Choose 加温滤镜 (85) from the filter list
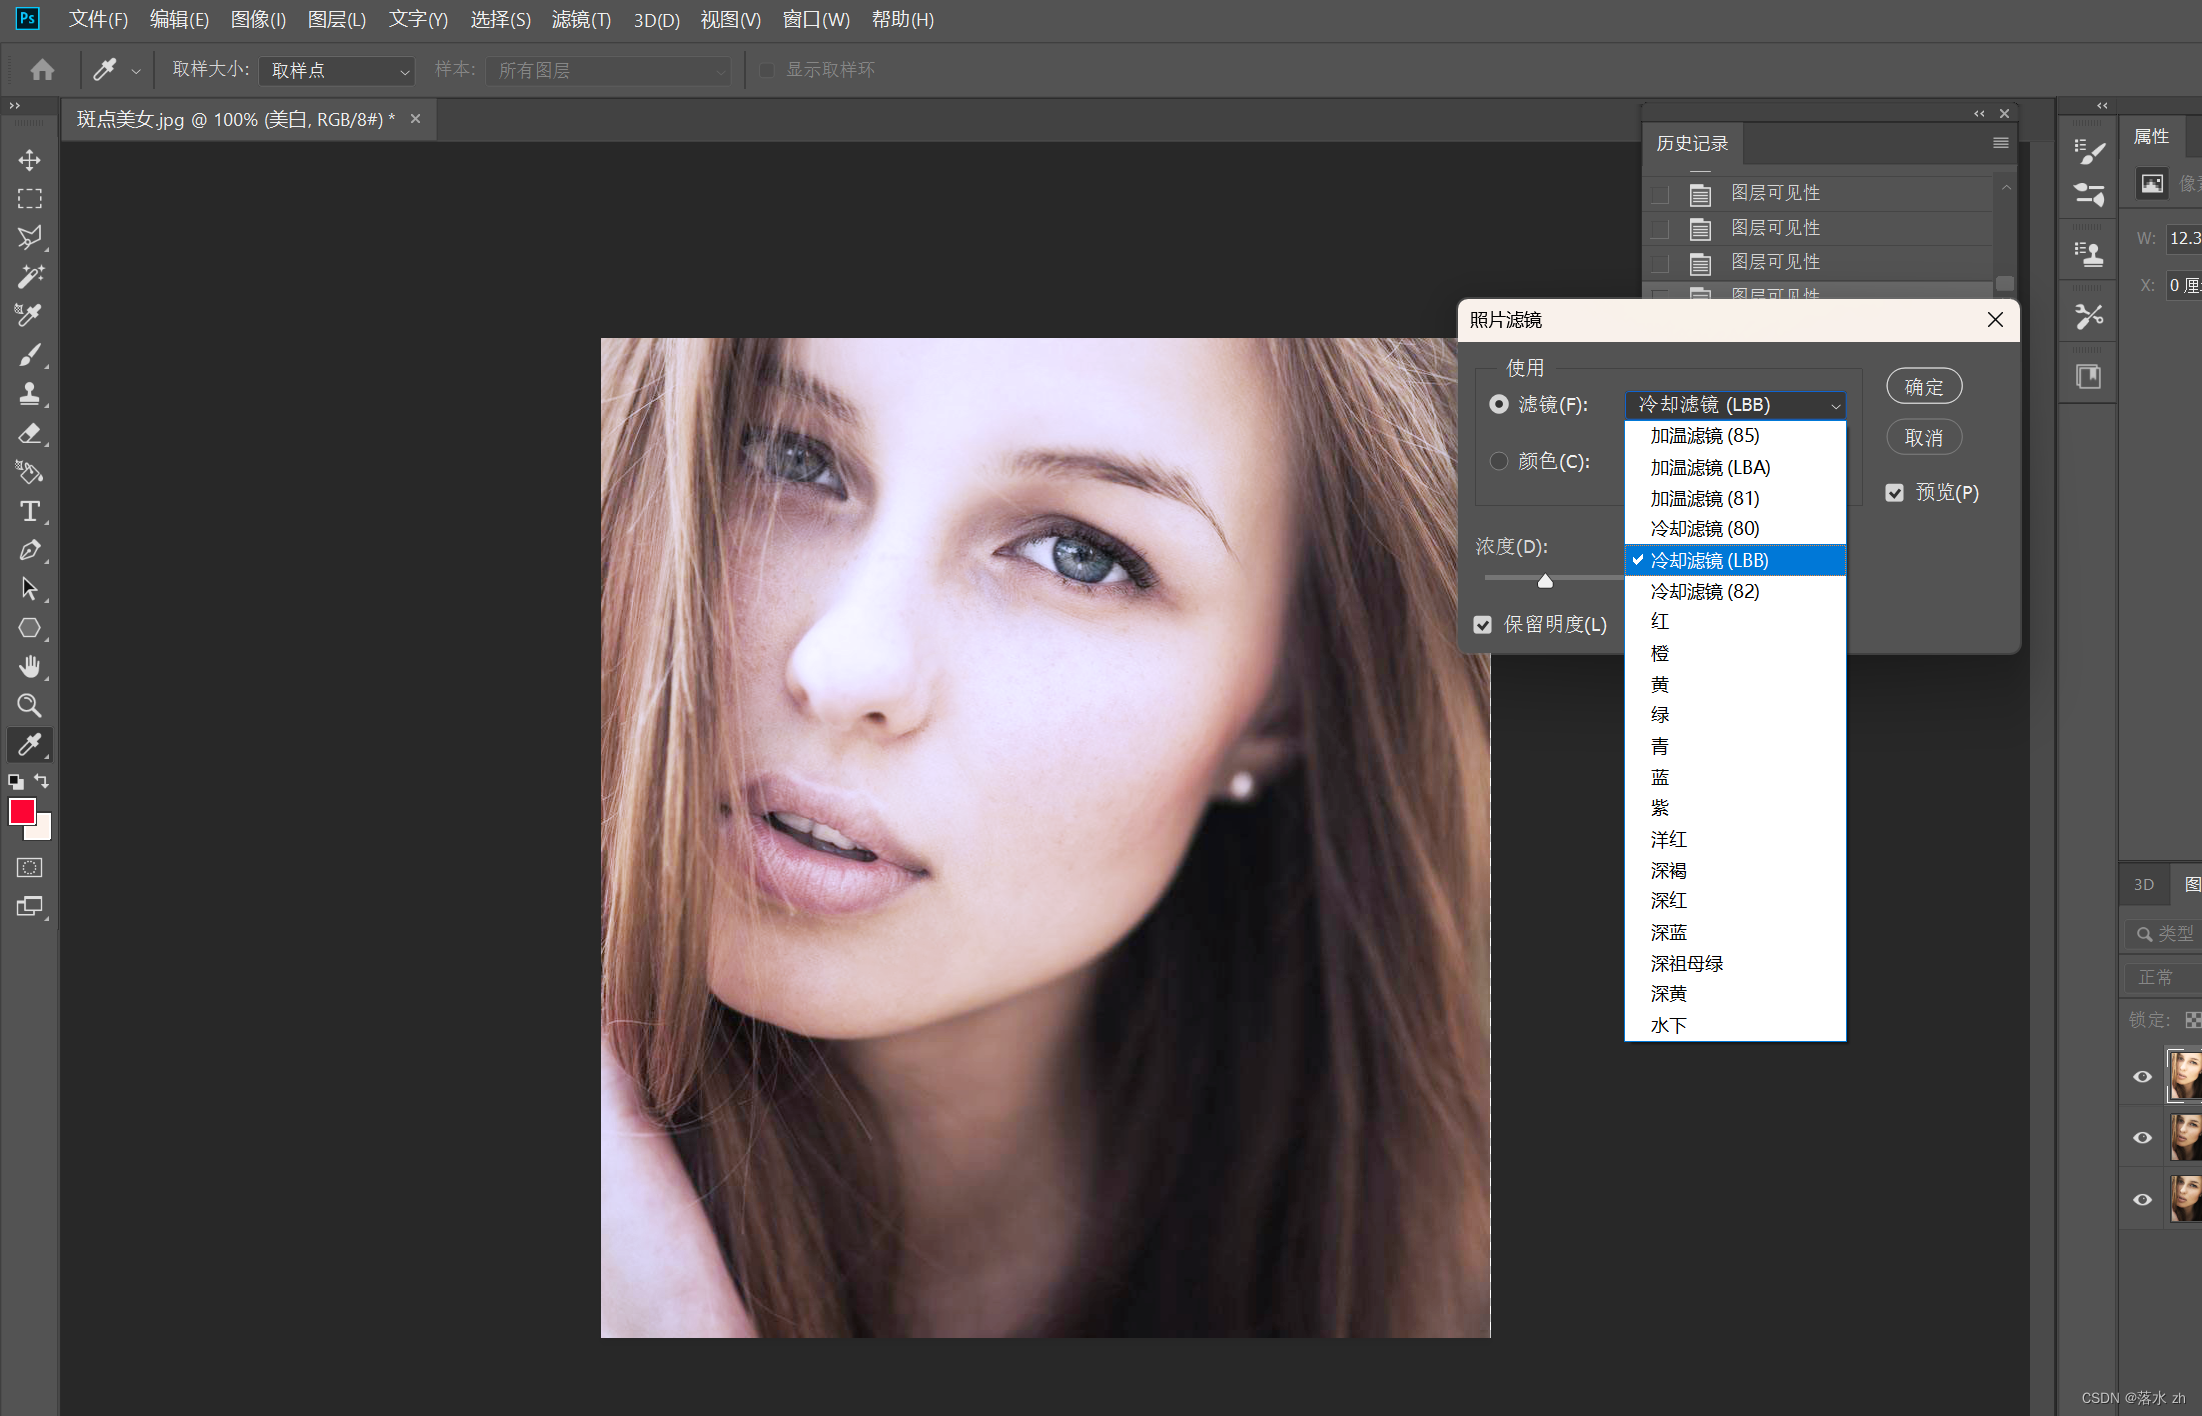This screenshot has width=2202, height=1416. pyautogui.click(x=1704, y=436)
